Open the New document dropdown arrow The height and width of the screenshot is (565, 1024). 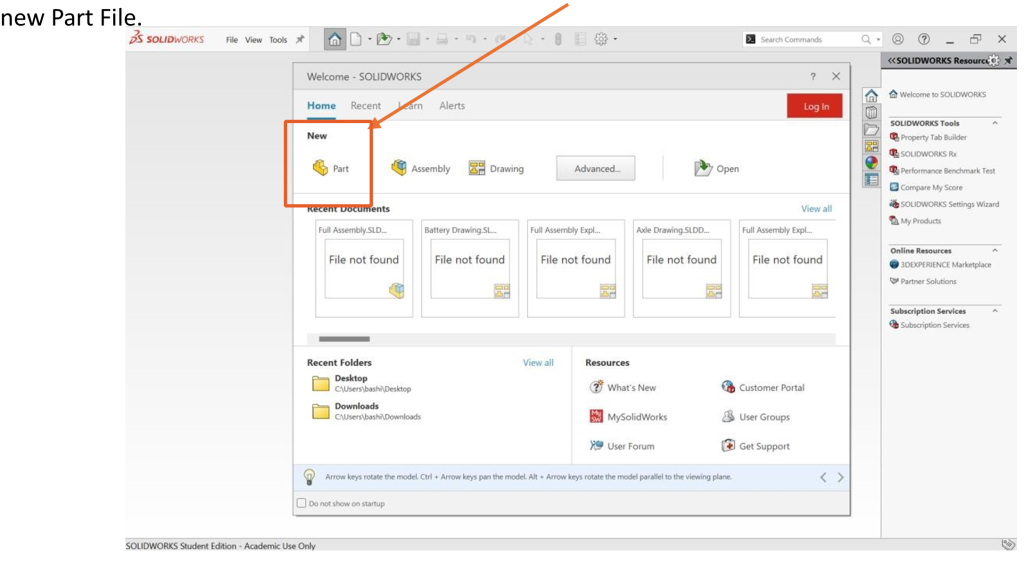[x=370, y=39]
